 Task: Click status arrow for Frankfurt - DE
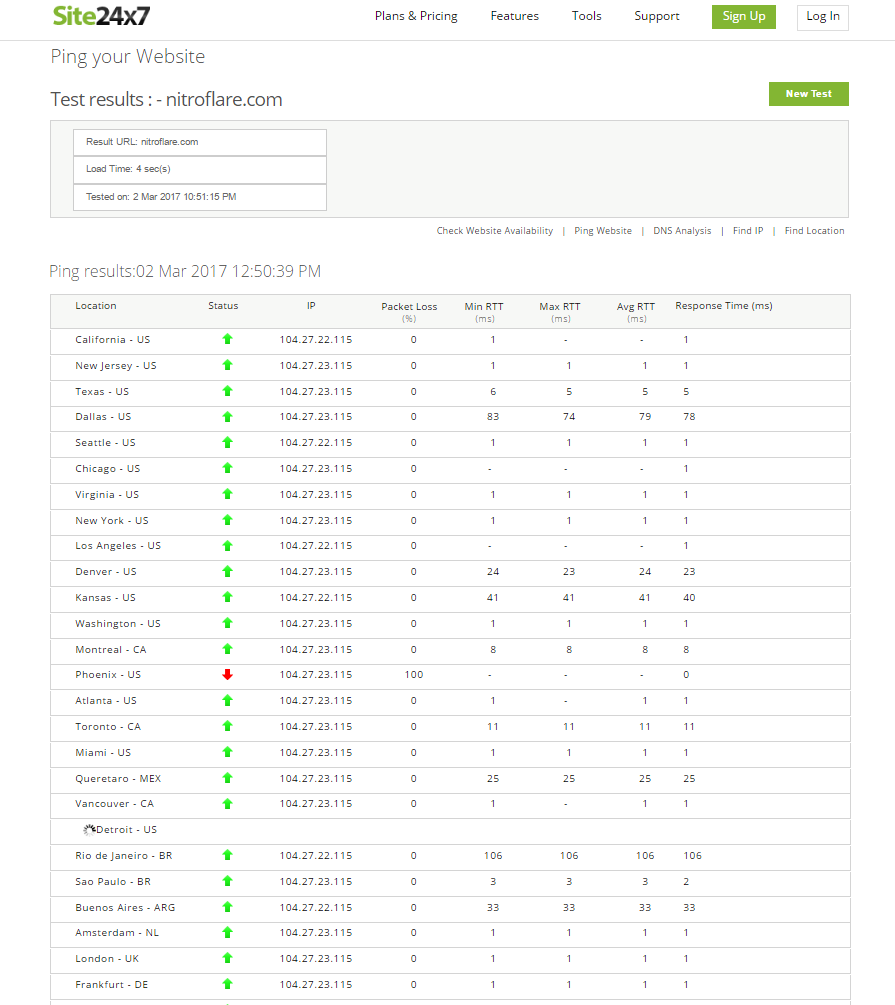pyautogui.click(x=227, y=984)
